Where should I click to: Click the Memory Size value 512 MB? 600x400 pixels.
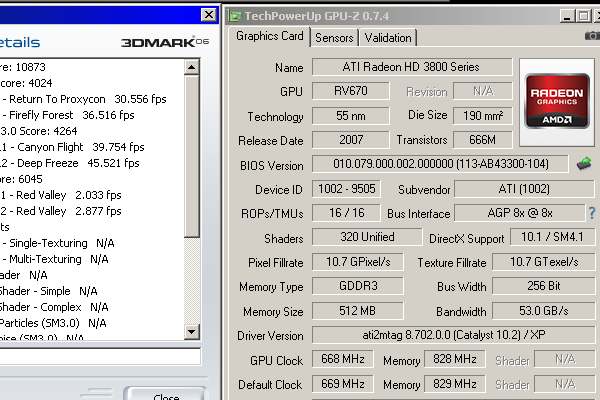tap(358, 311)
